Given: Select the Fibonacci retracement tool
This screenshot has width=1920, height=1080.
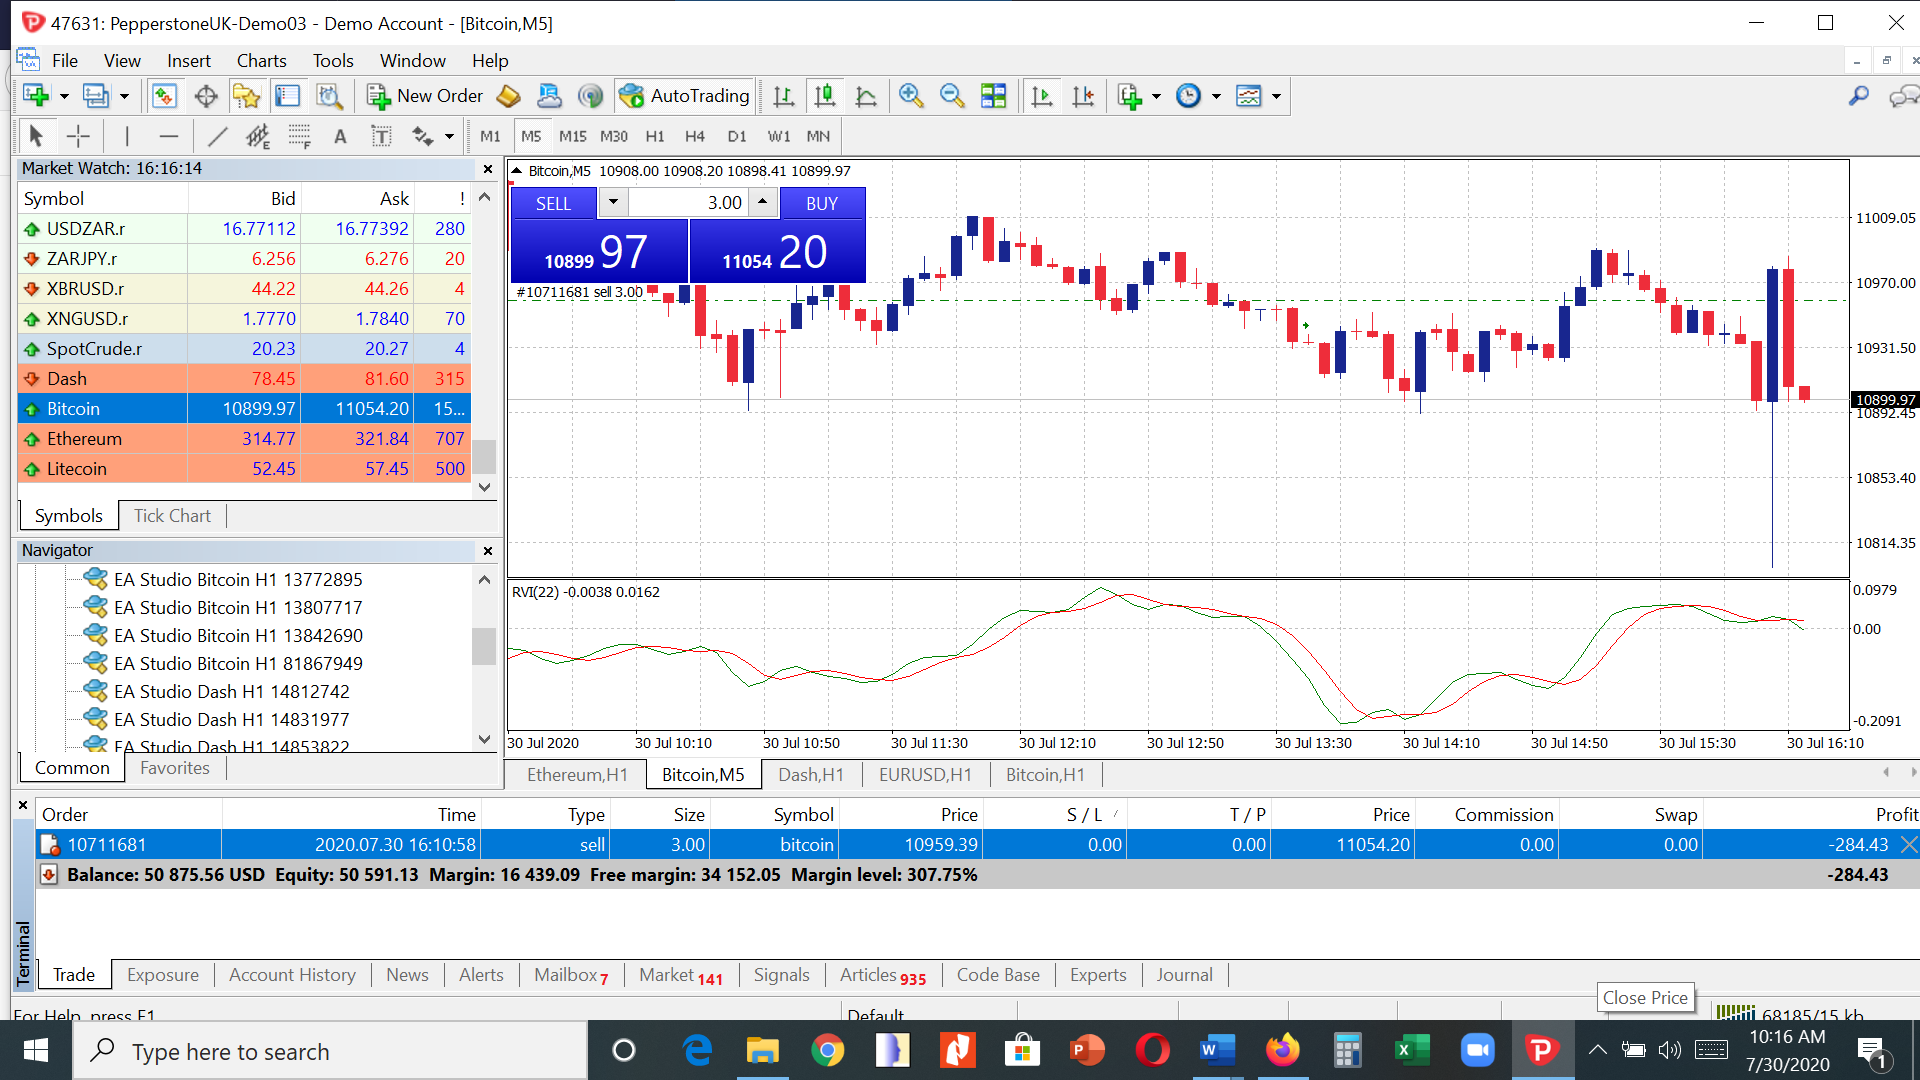Looking at the screenshot, I should click(x=299, y=136).
